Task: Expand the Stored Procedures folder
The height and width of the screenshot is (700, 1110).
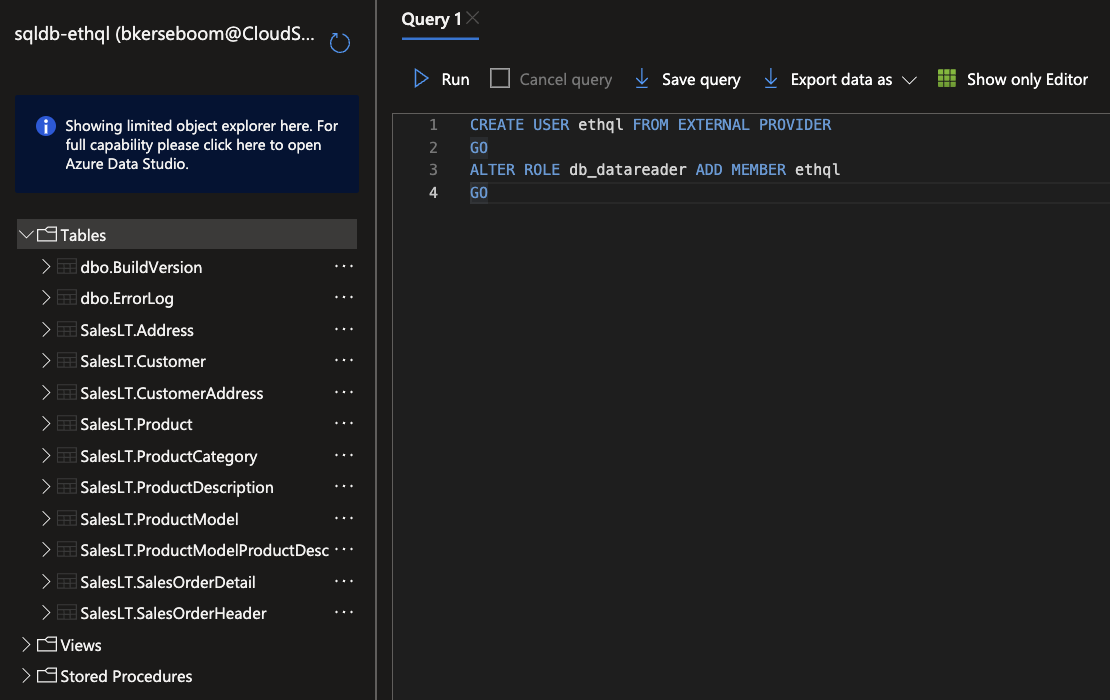Action: tap(26, 676)
